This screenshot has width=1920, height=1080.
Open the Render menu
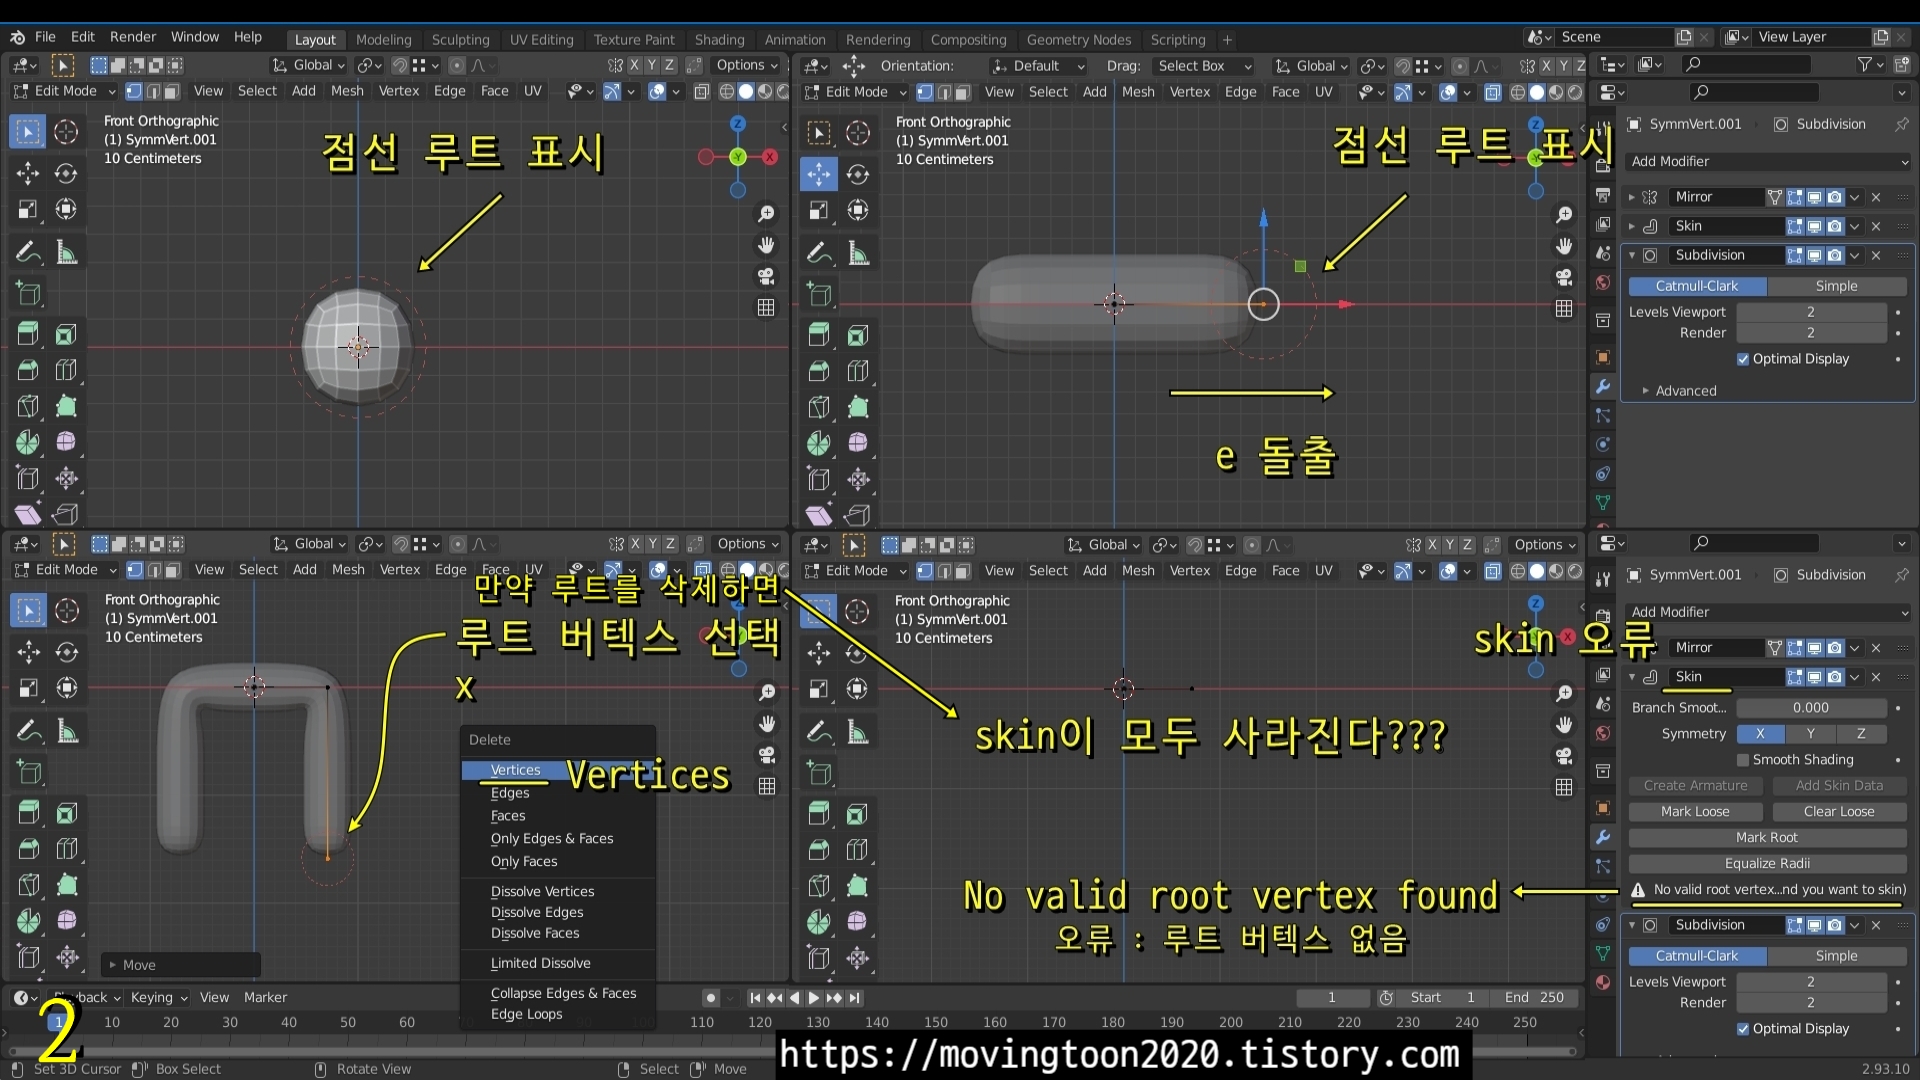click(x=133, y=37)
